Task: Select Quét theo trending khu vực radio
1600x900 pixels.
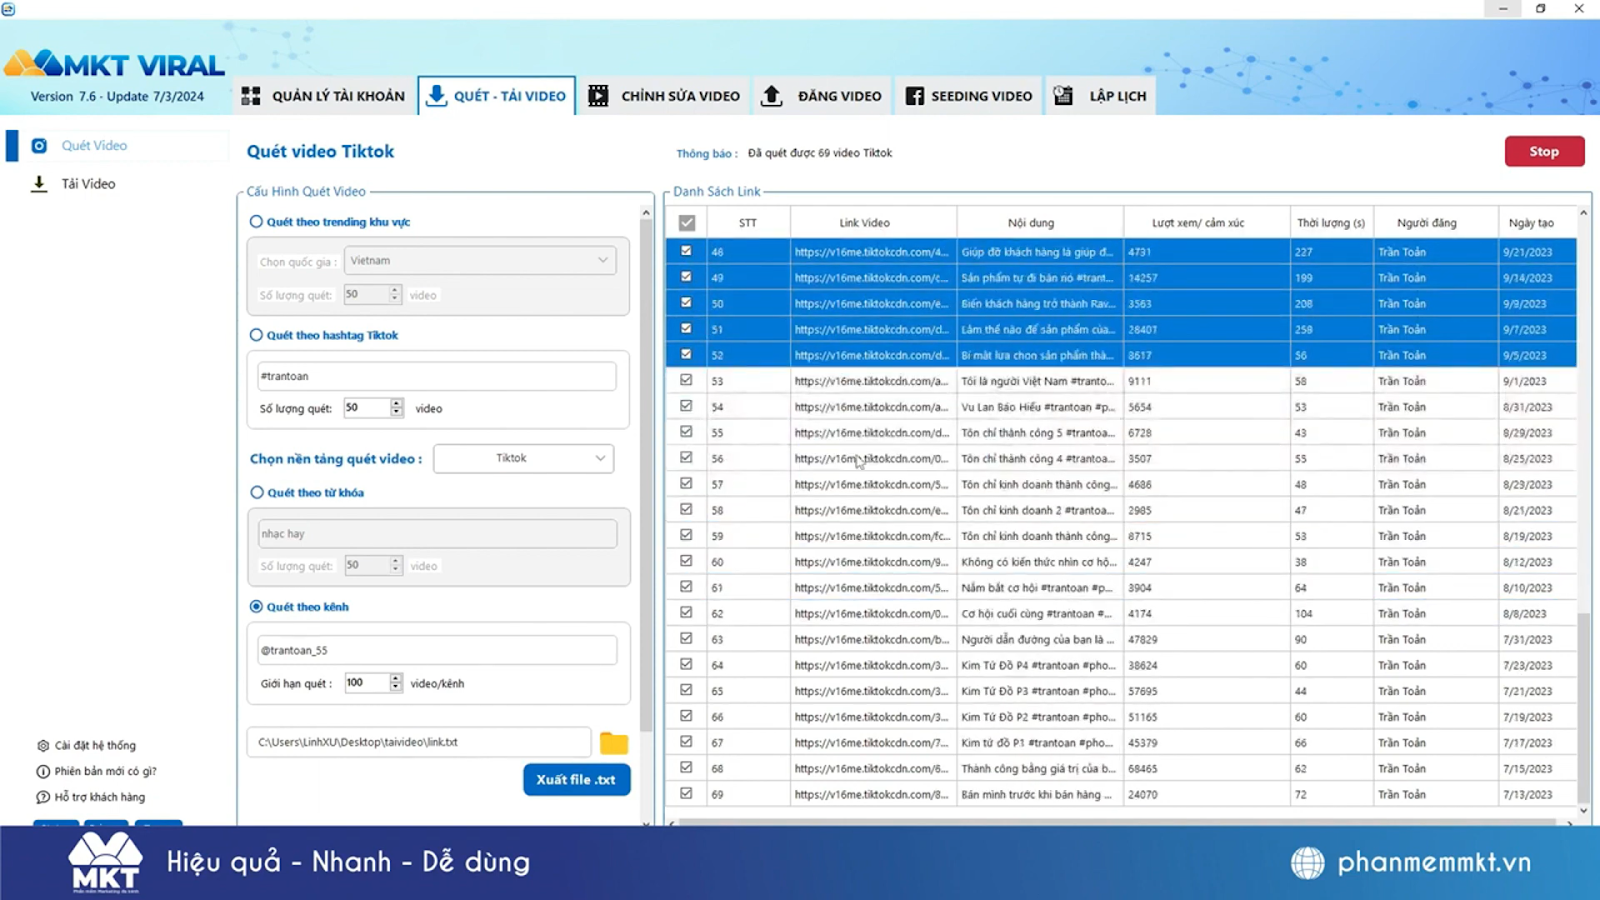Action: [256, 222]
